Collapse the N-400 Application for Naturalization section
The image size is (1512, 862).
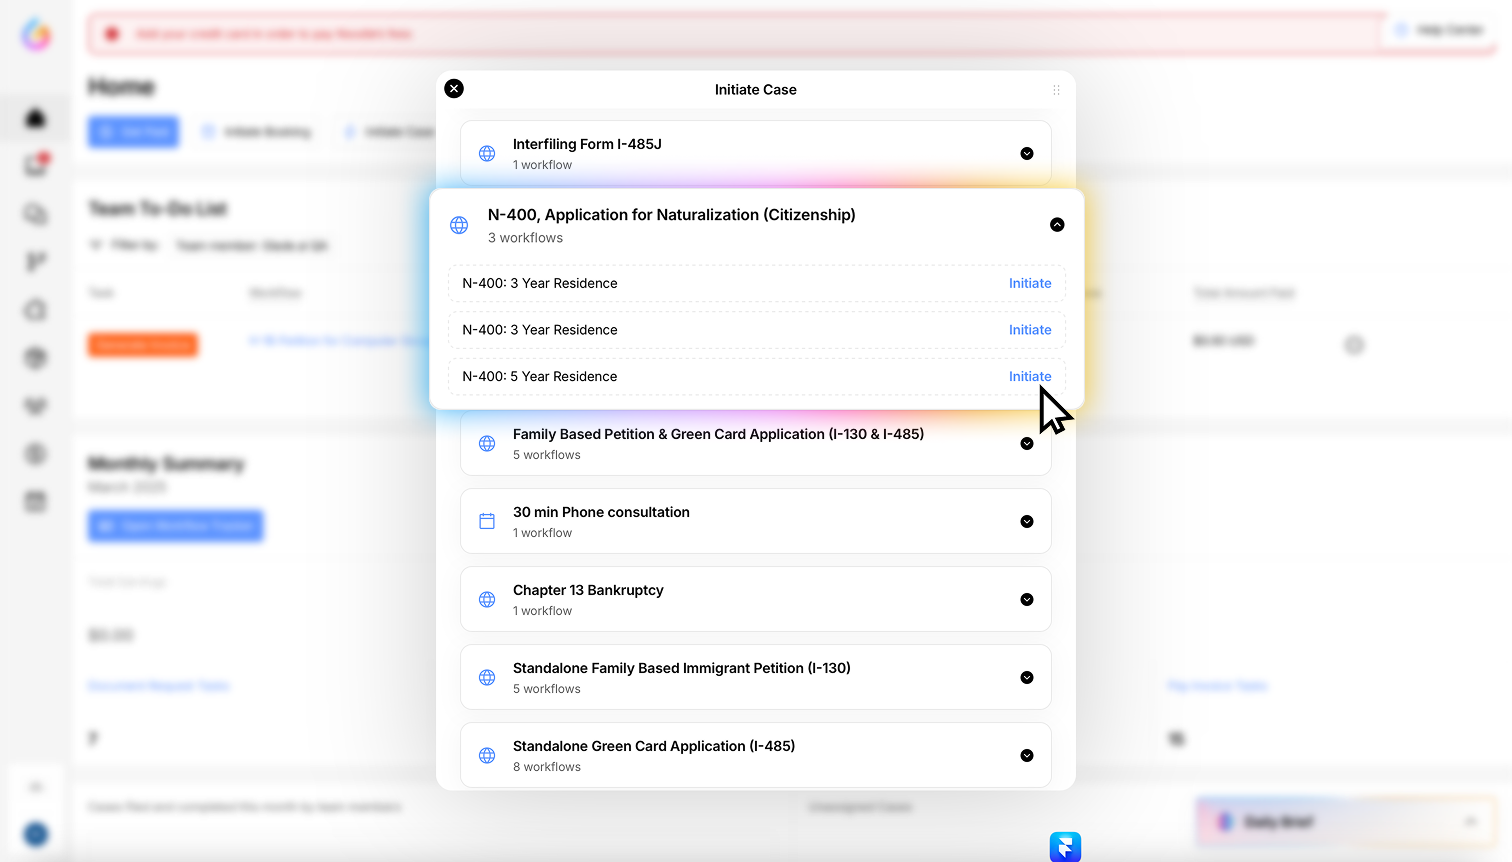tap(1057, 225)
